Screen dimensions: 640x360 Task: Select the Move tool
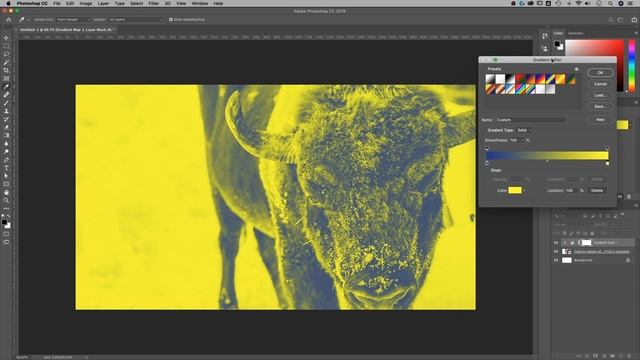click(6, 38)
